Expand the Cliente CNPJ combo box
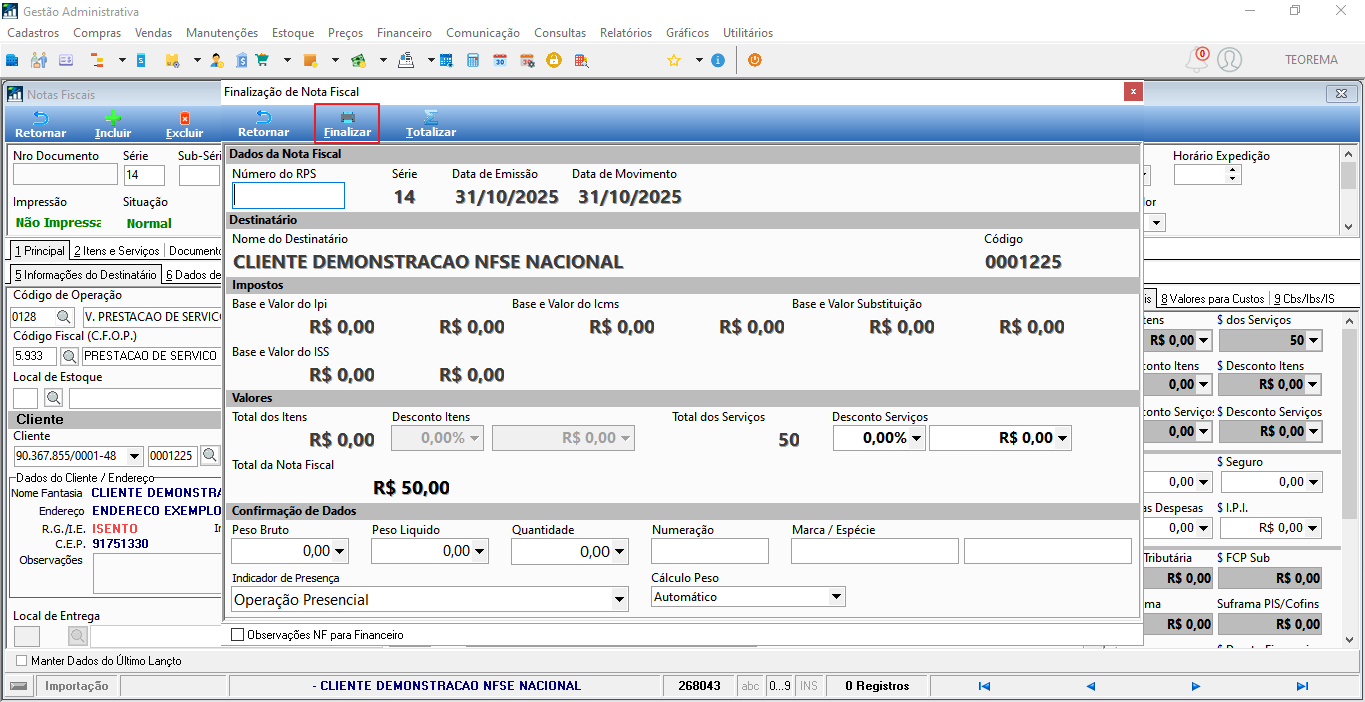The image size is (1365, 702). (x=135, y=456)
